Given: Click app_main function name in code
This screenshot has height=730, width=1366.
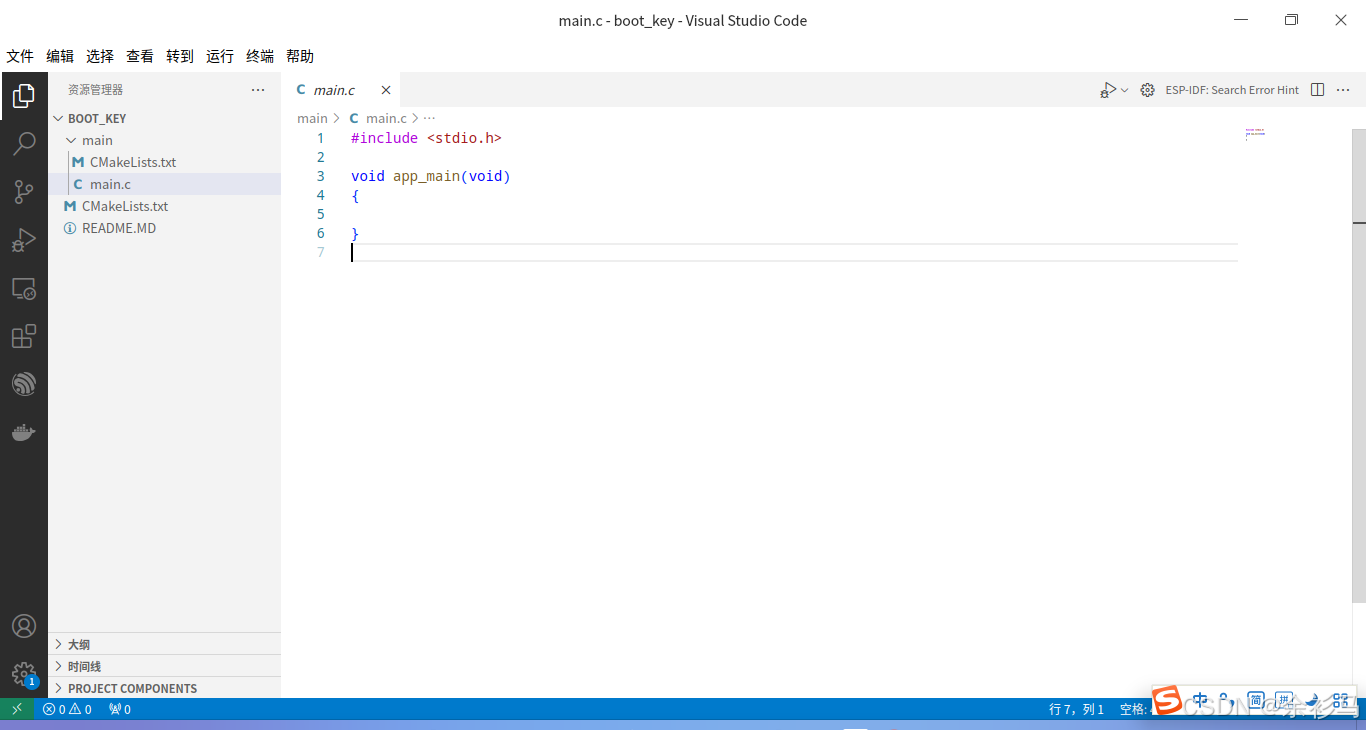Looking at the screenshot, I should [426, 176].
